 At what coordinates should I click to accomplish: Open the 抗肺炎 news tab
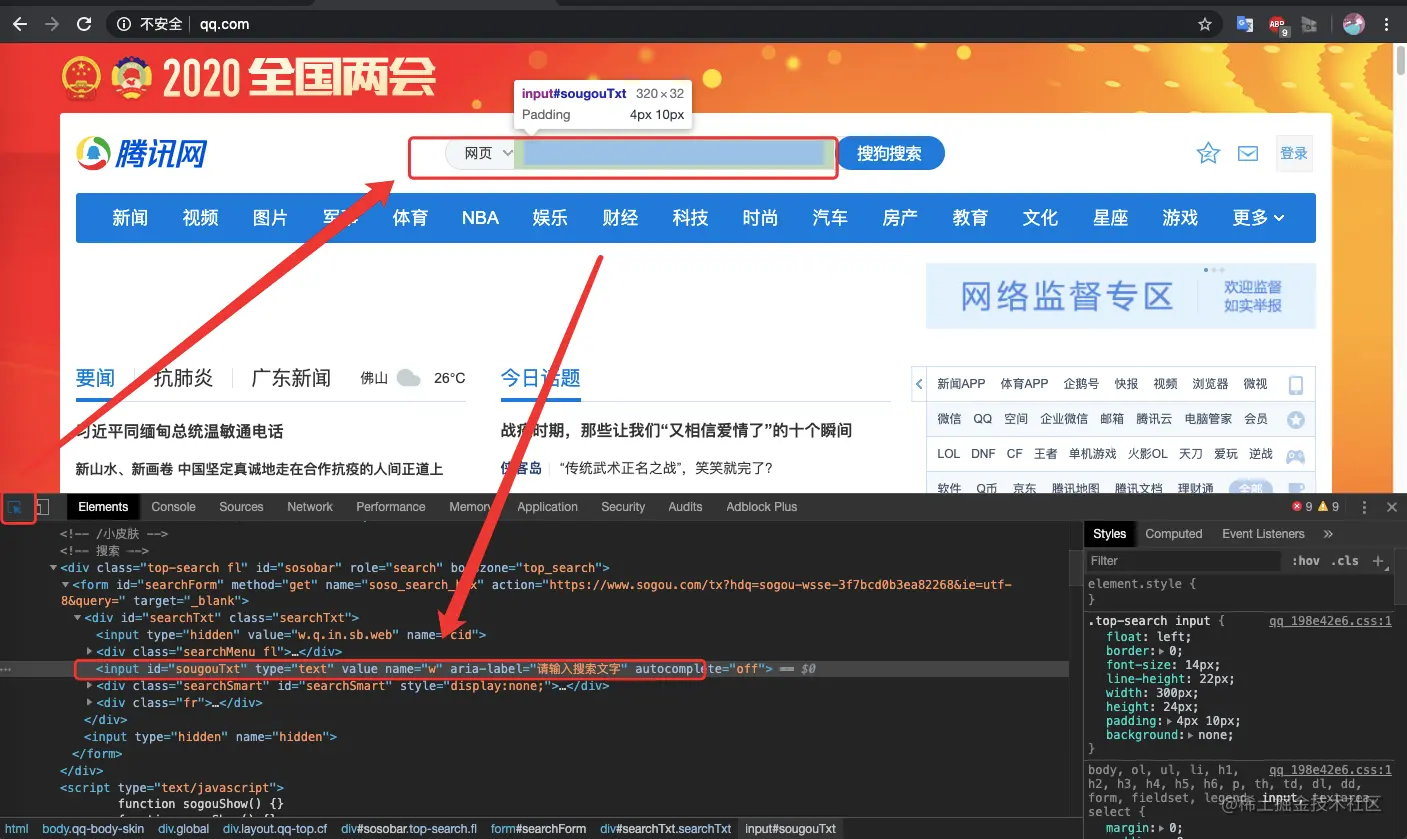point(183,378)
